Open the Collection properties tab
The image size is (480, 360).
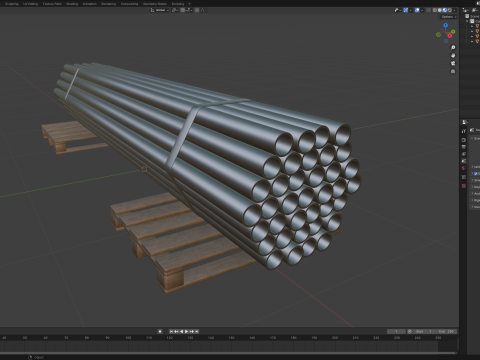tap(464, 177)
